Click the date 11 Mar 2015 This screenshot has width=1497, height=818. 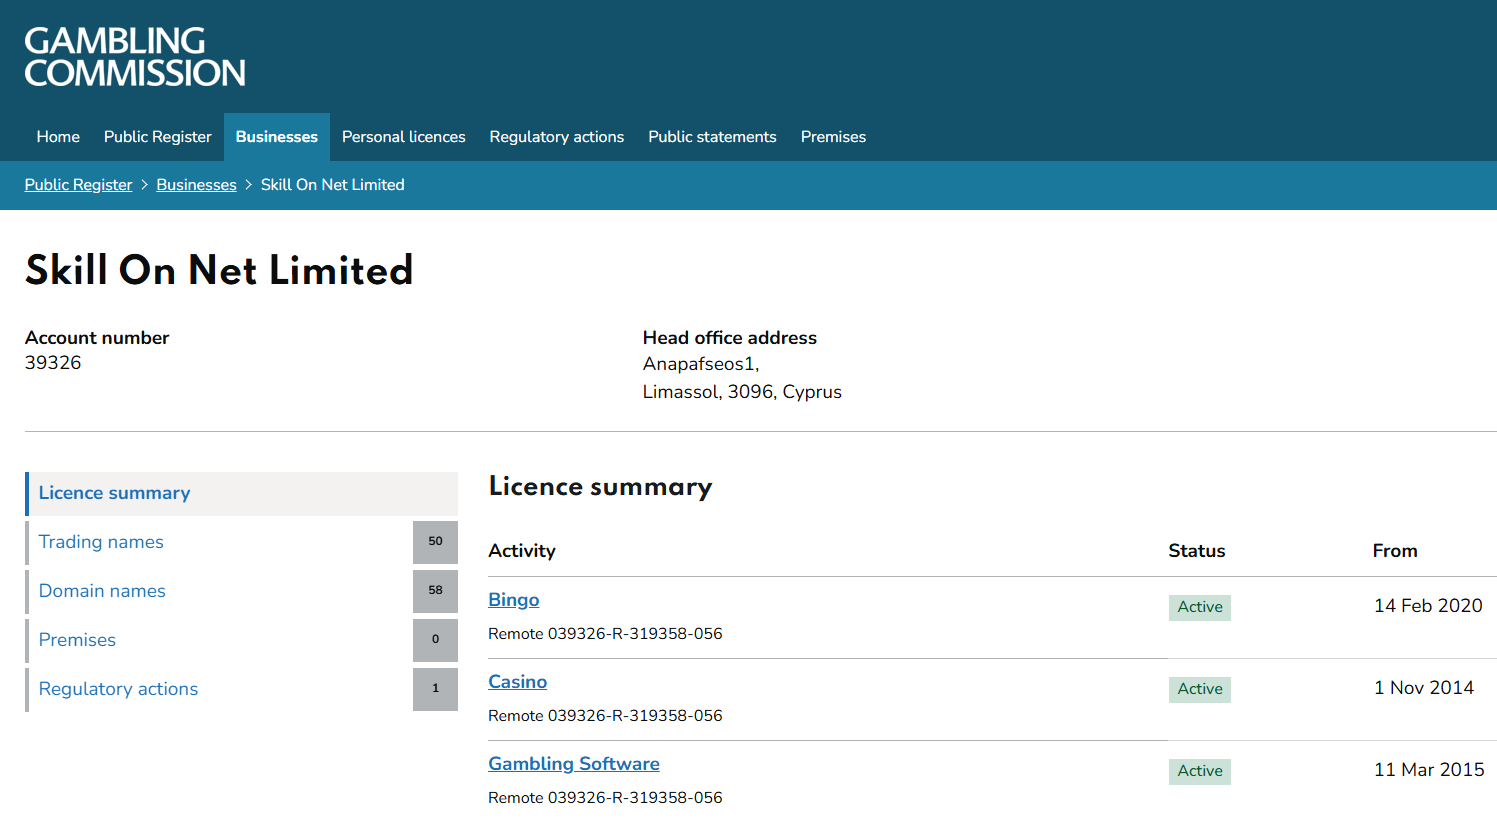pyautogui.click(x=1429, y=770)
